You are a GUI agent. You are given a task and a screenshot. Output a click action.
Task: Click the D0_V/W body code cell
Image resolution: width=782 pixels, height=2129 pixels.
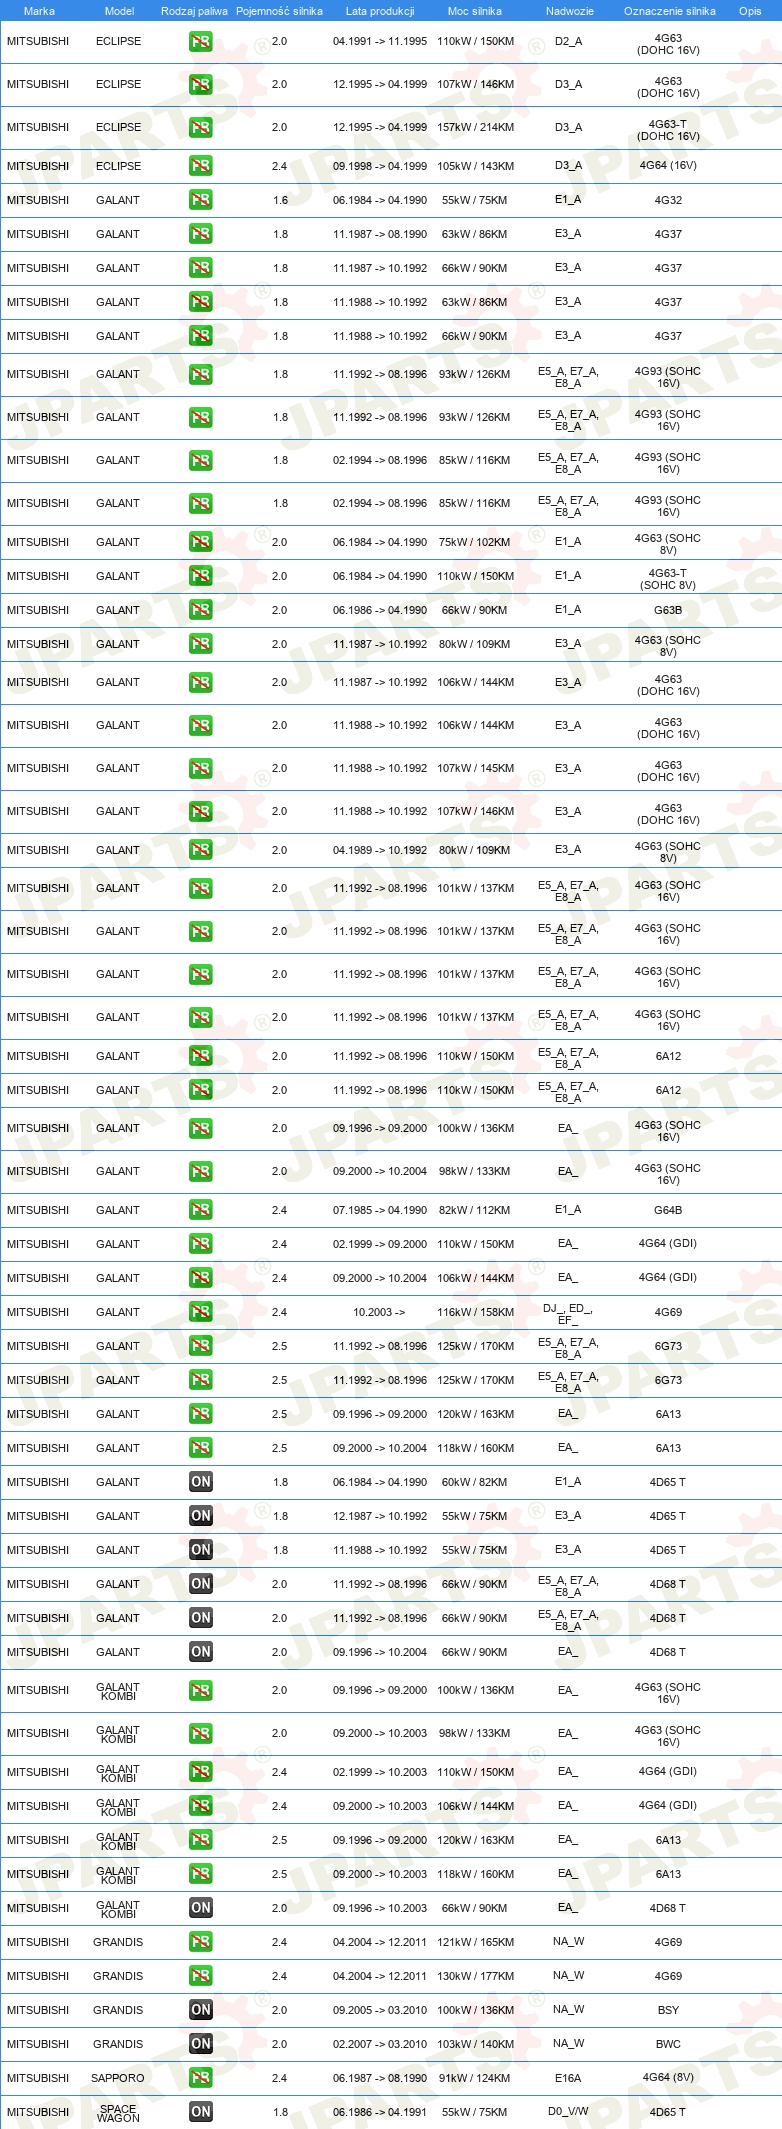[x=568, y=2112]
